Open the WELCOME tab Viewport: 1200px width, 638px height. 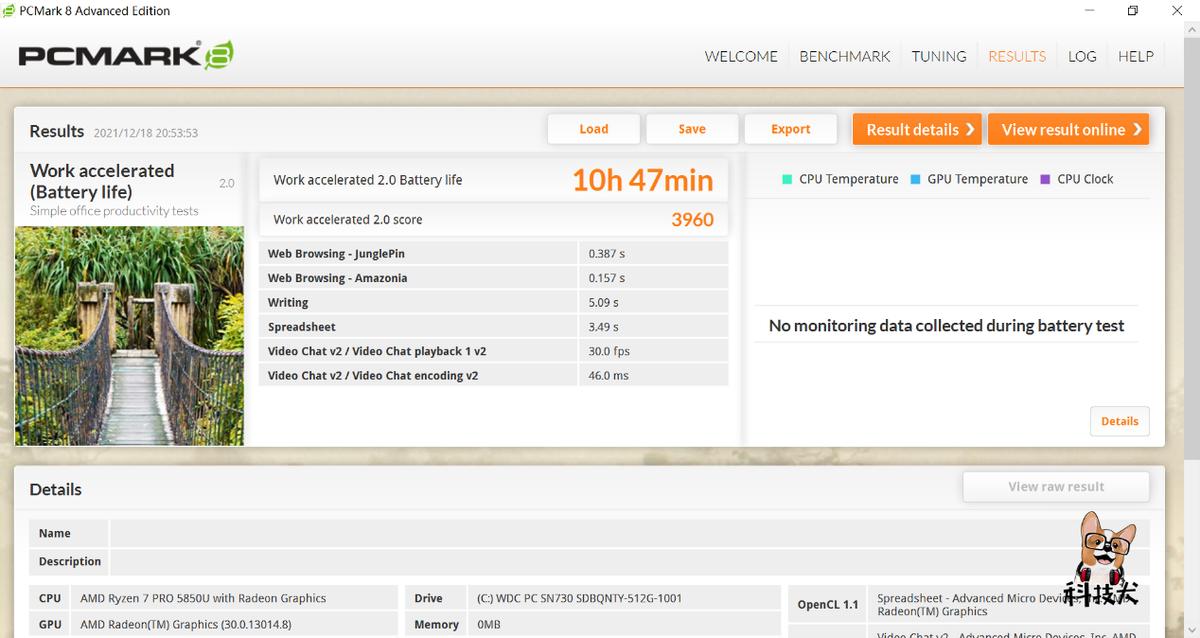tap(741, 56)
